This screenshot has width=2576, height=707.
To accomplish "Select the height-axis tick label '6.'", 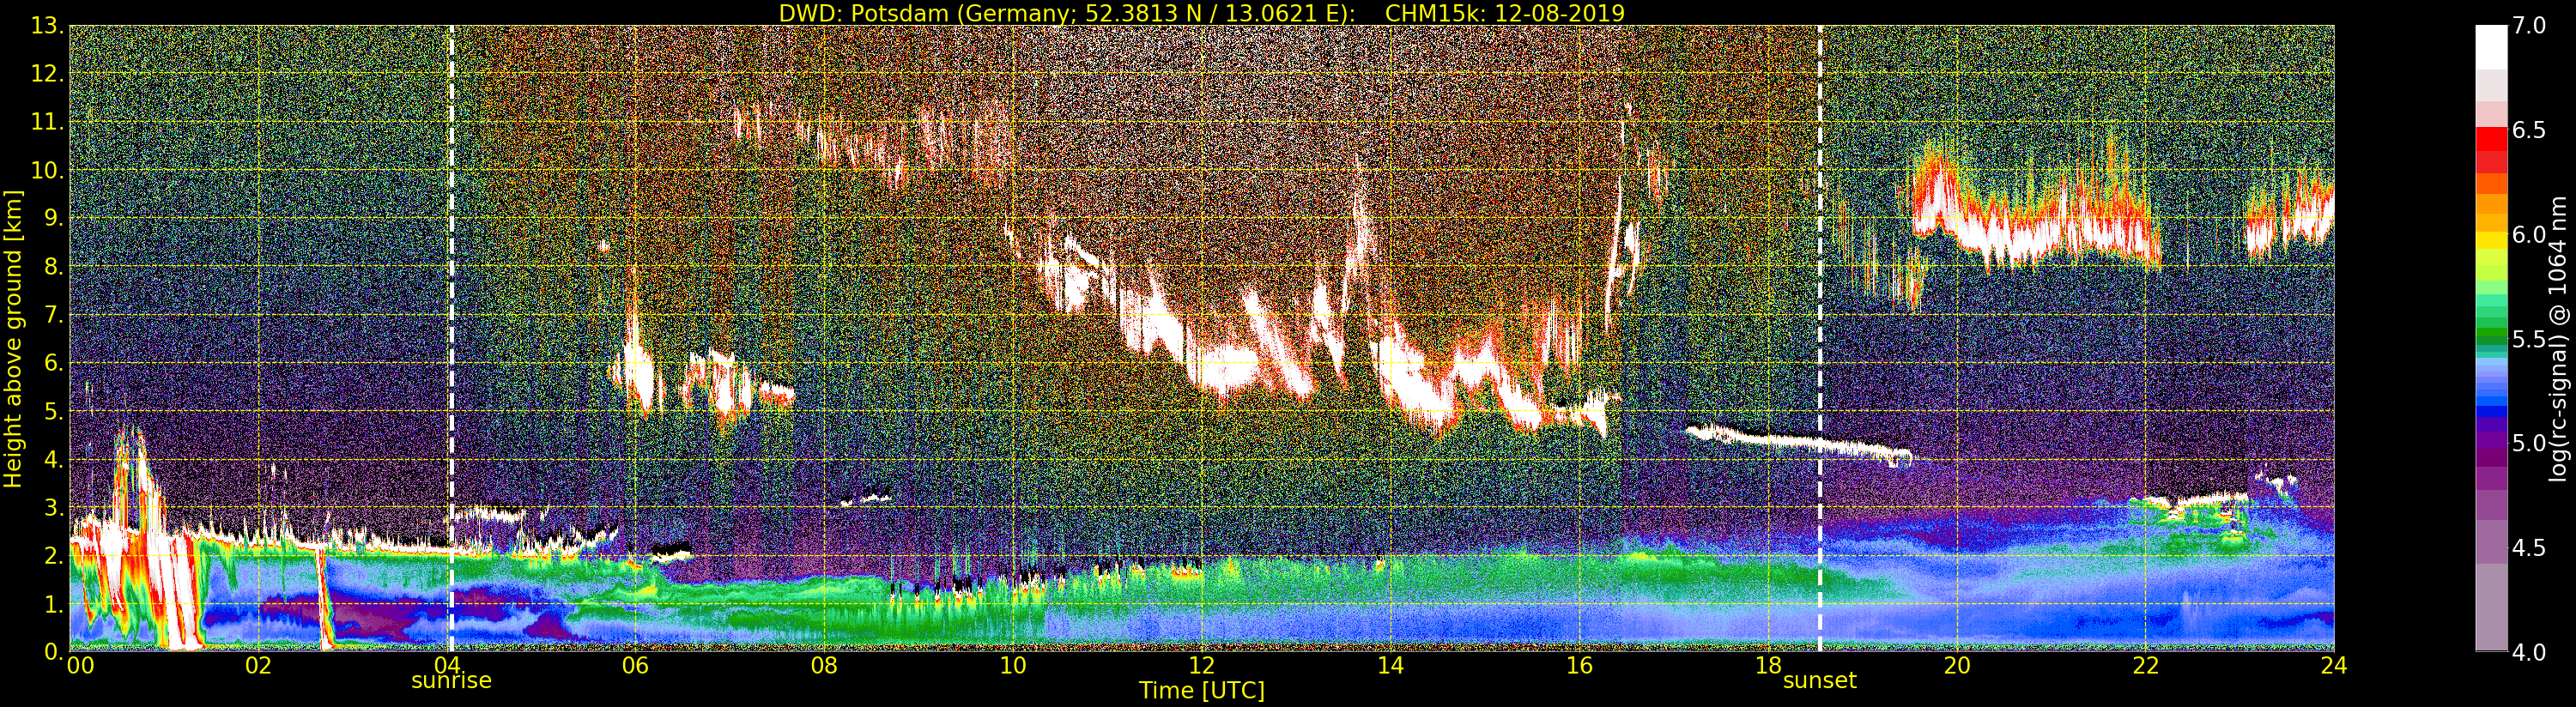I will coord(54,363).
